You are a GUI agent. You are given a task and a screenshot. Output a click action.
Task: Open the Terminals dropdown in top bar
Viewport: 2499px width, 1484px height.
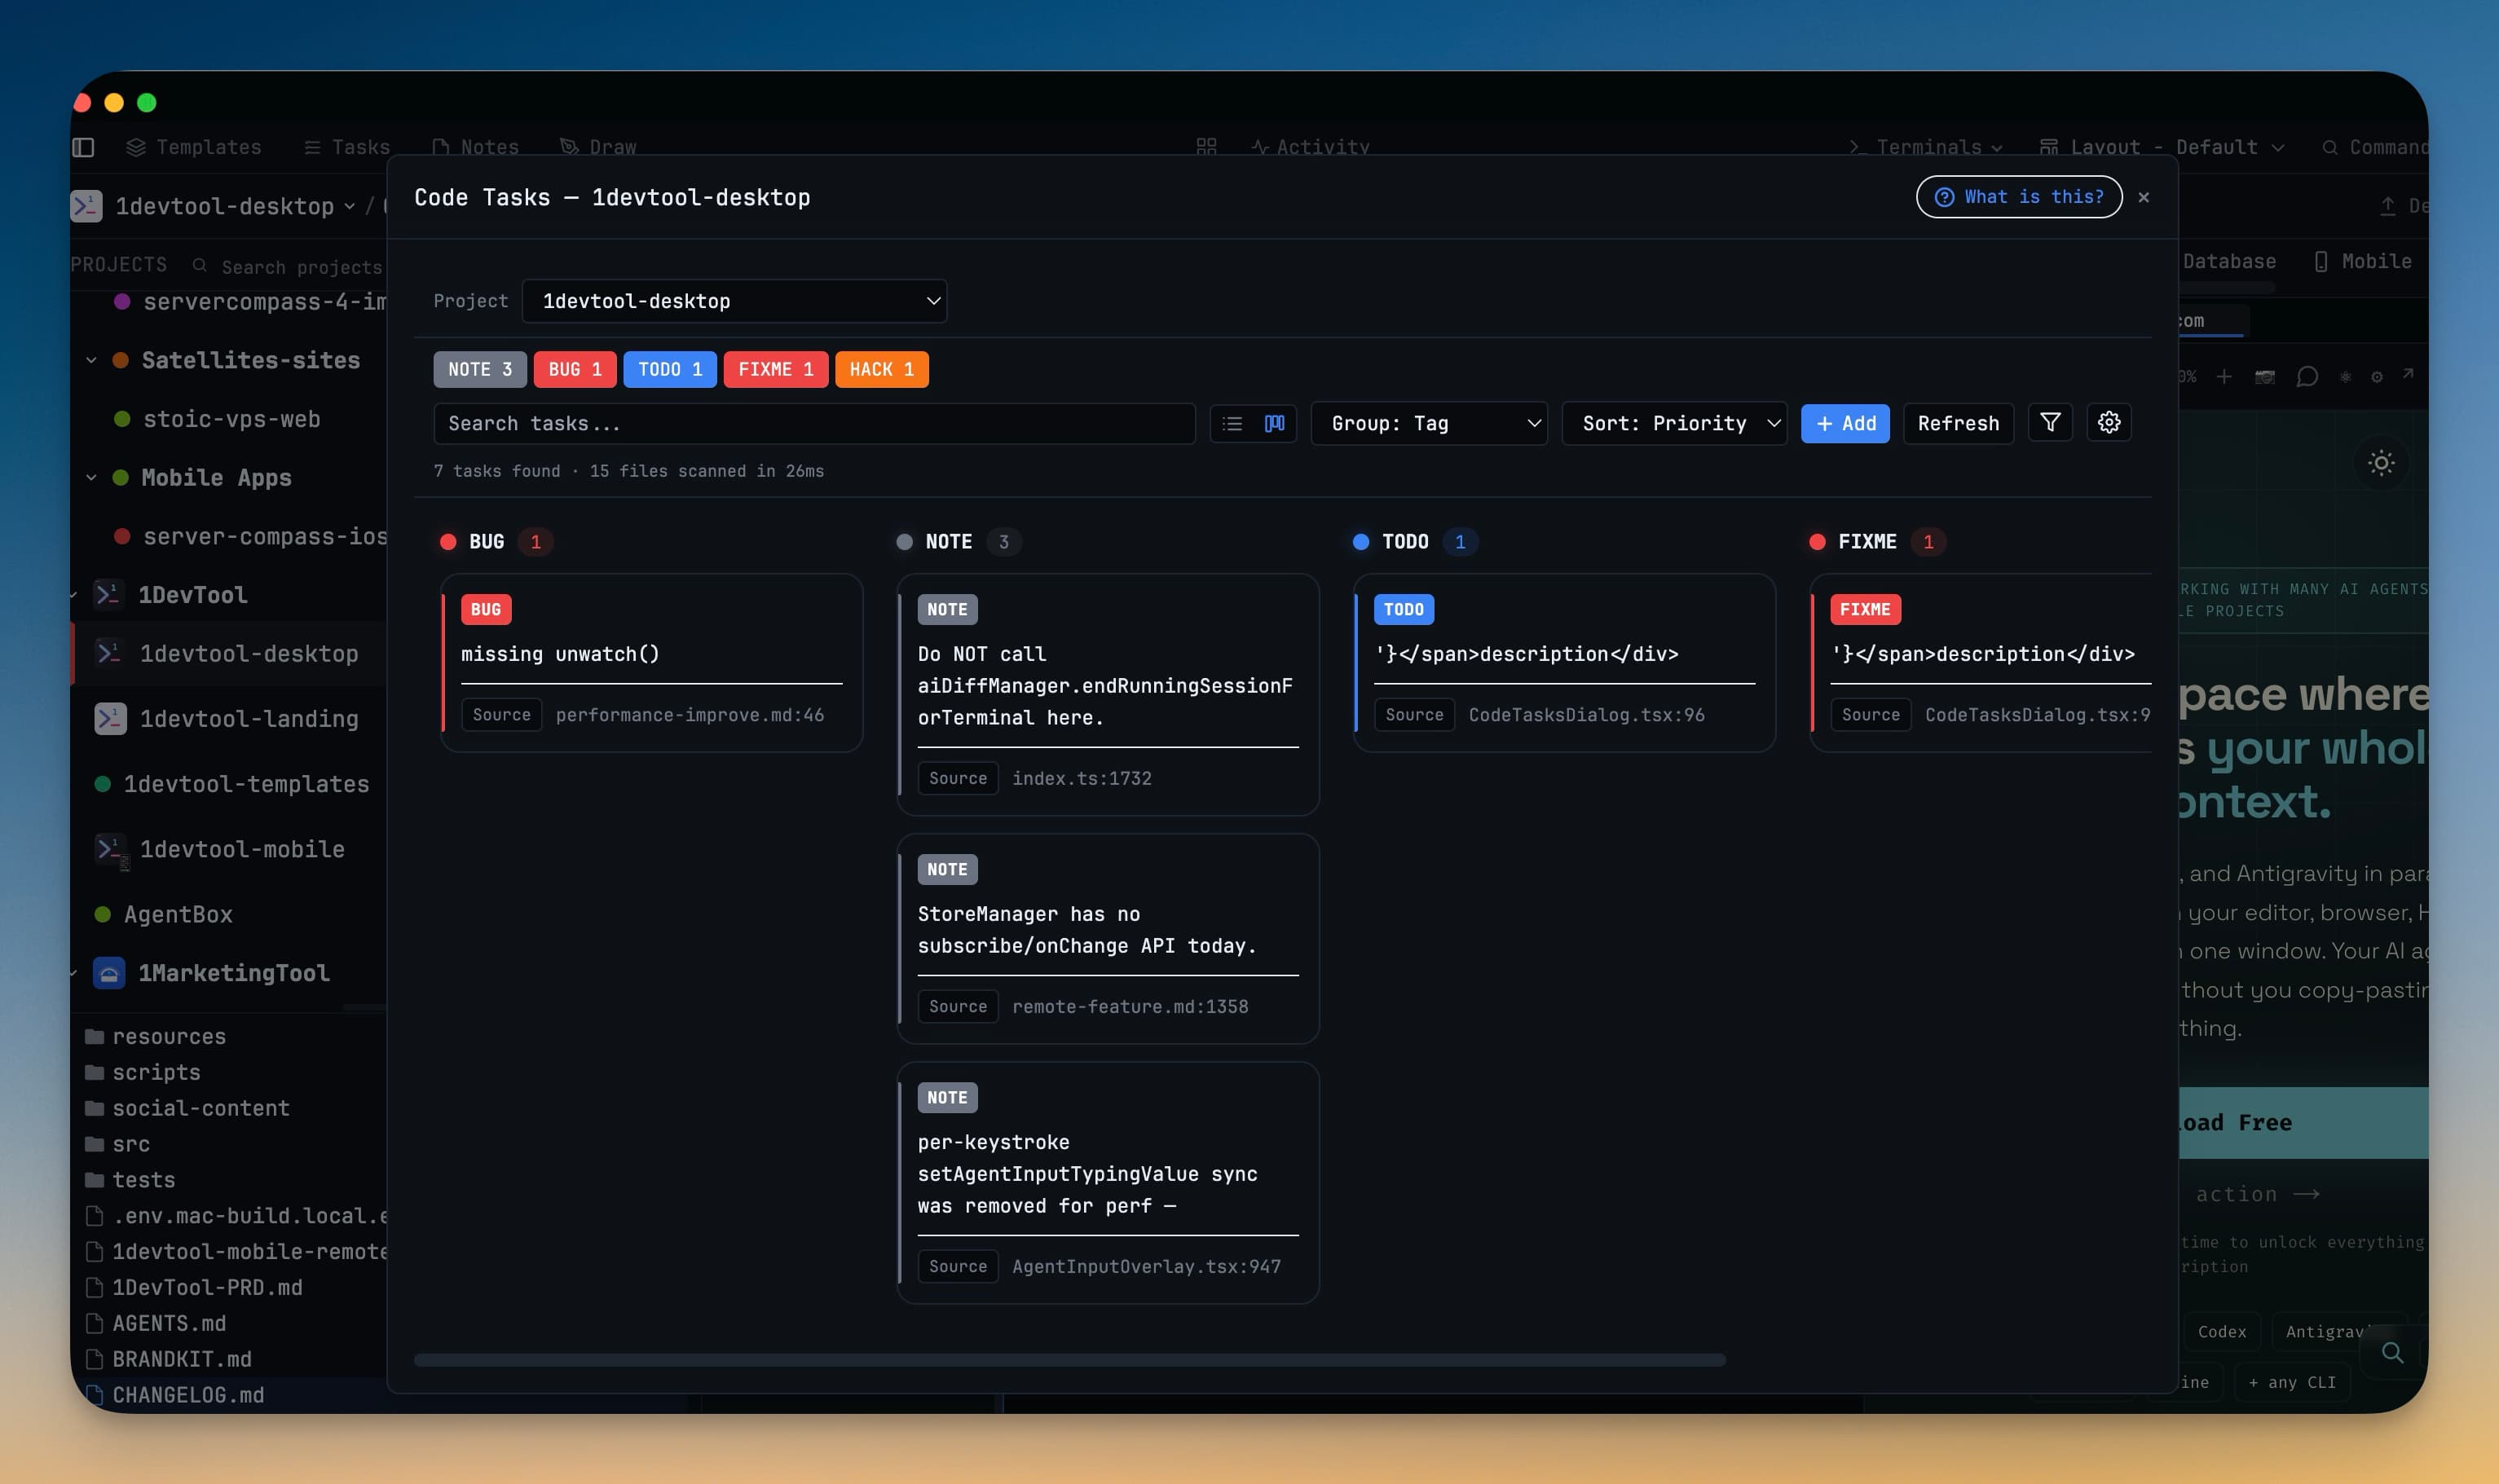tap(1926, 147)
